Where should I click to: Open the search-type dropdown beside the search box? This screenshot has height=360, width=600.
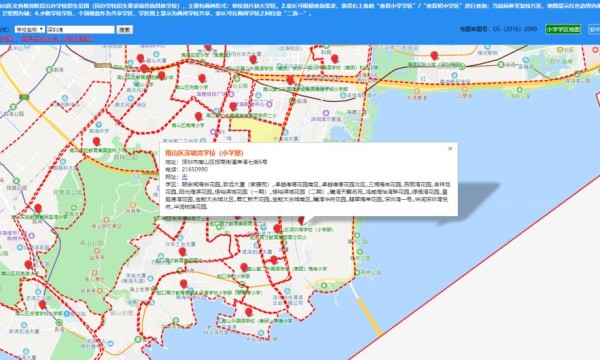pyautogui.click(x=29, y=29)
